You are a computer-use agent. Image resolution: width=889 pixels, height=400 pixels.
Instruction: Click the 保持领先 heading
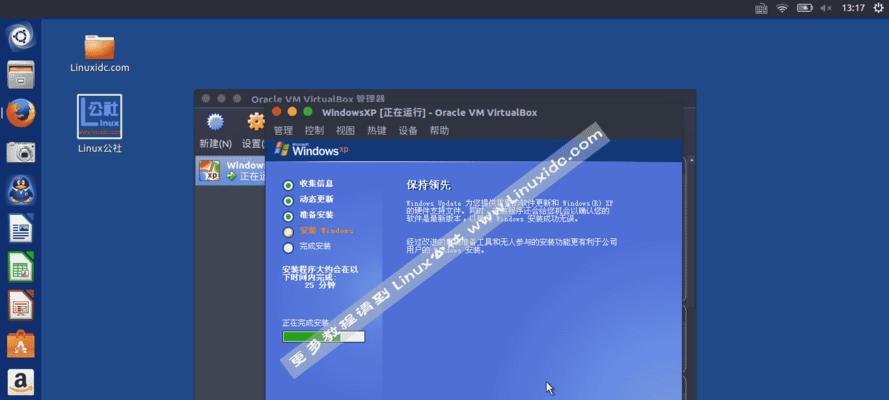[x=429, y=185]
